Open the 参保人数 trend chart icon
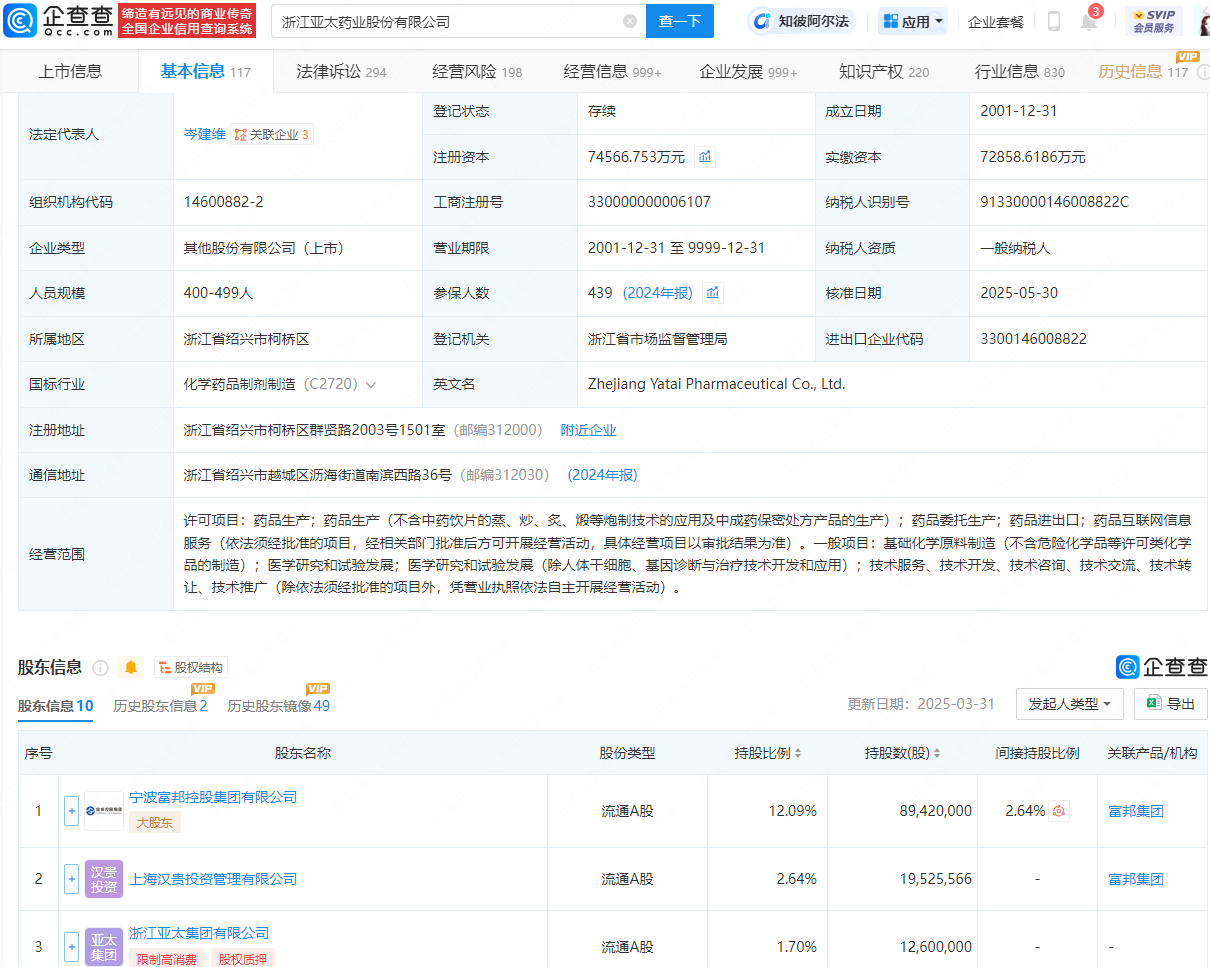 [x=713, y=293]
